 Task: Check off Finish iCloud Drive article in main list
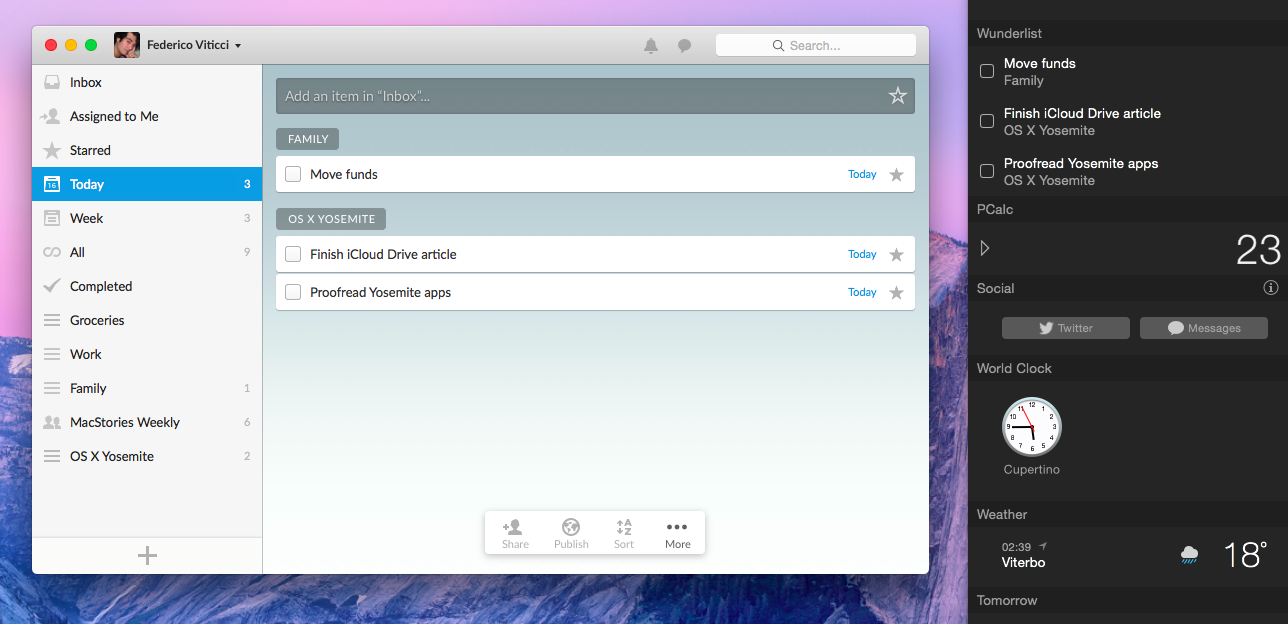293,254
